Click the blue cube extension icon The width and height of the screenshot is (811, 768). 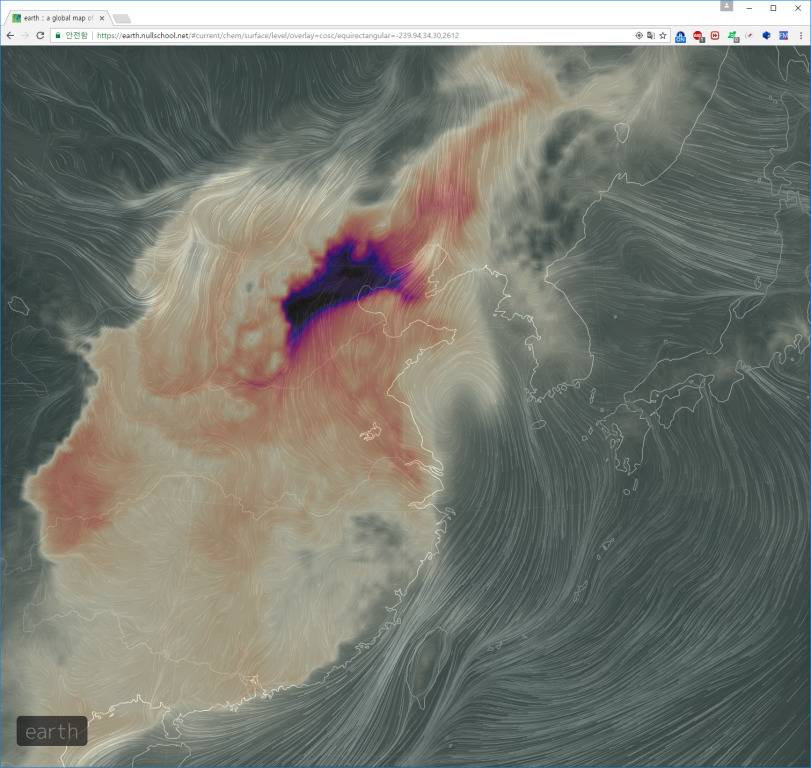point(766,35)
